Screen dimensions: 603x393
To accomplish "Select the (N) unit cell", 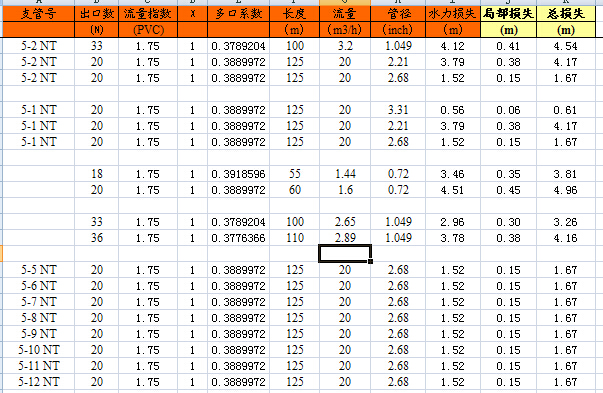I will (x=97, y=30).
